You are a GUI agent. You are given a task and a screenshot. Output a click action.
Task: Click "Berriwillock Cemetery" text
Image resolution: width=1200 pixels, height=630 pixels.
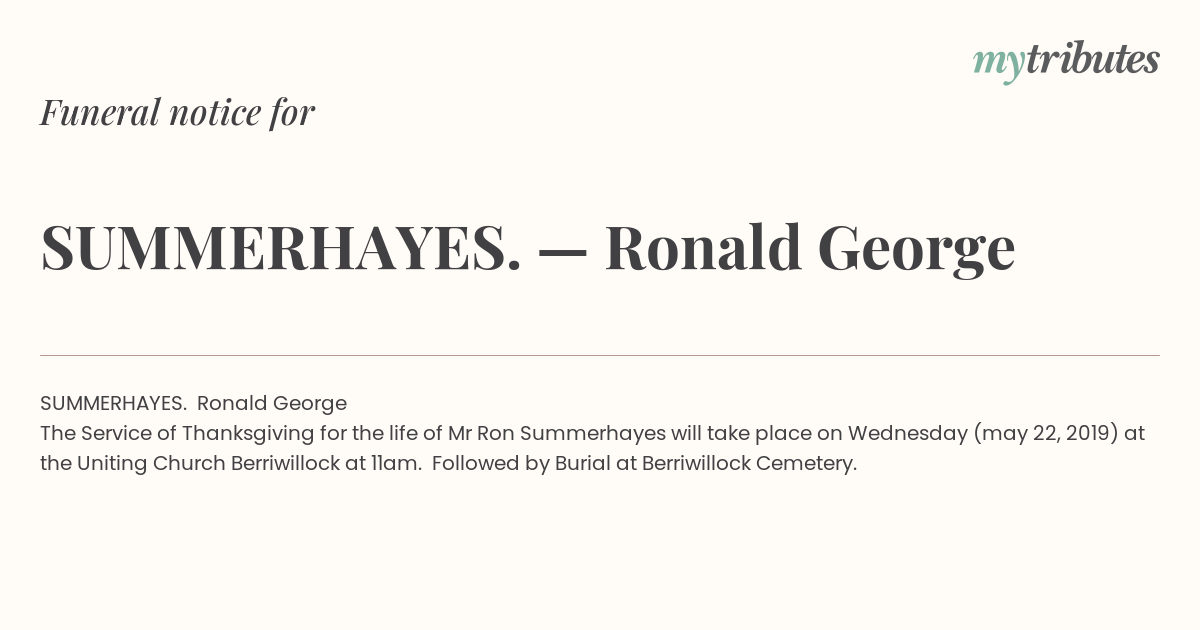[x=747, y=463]
